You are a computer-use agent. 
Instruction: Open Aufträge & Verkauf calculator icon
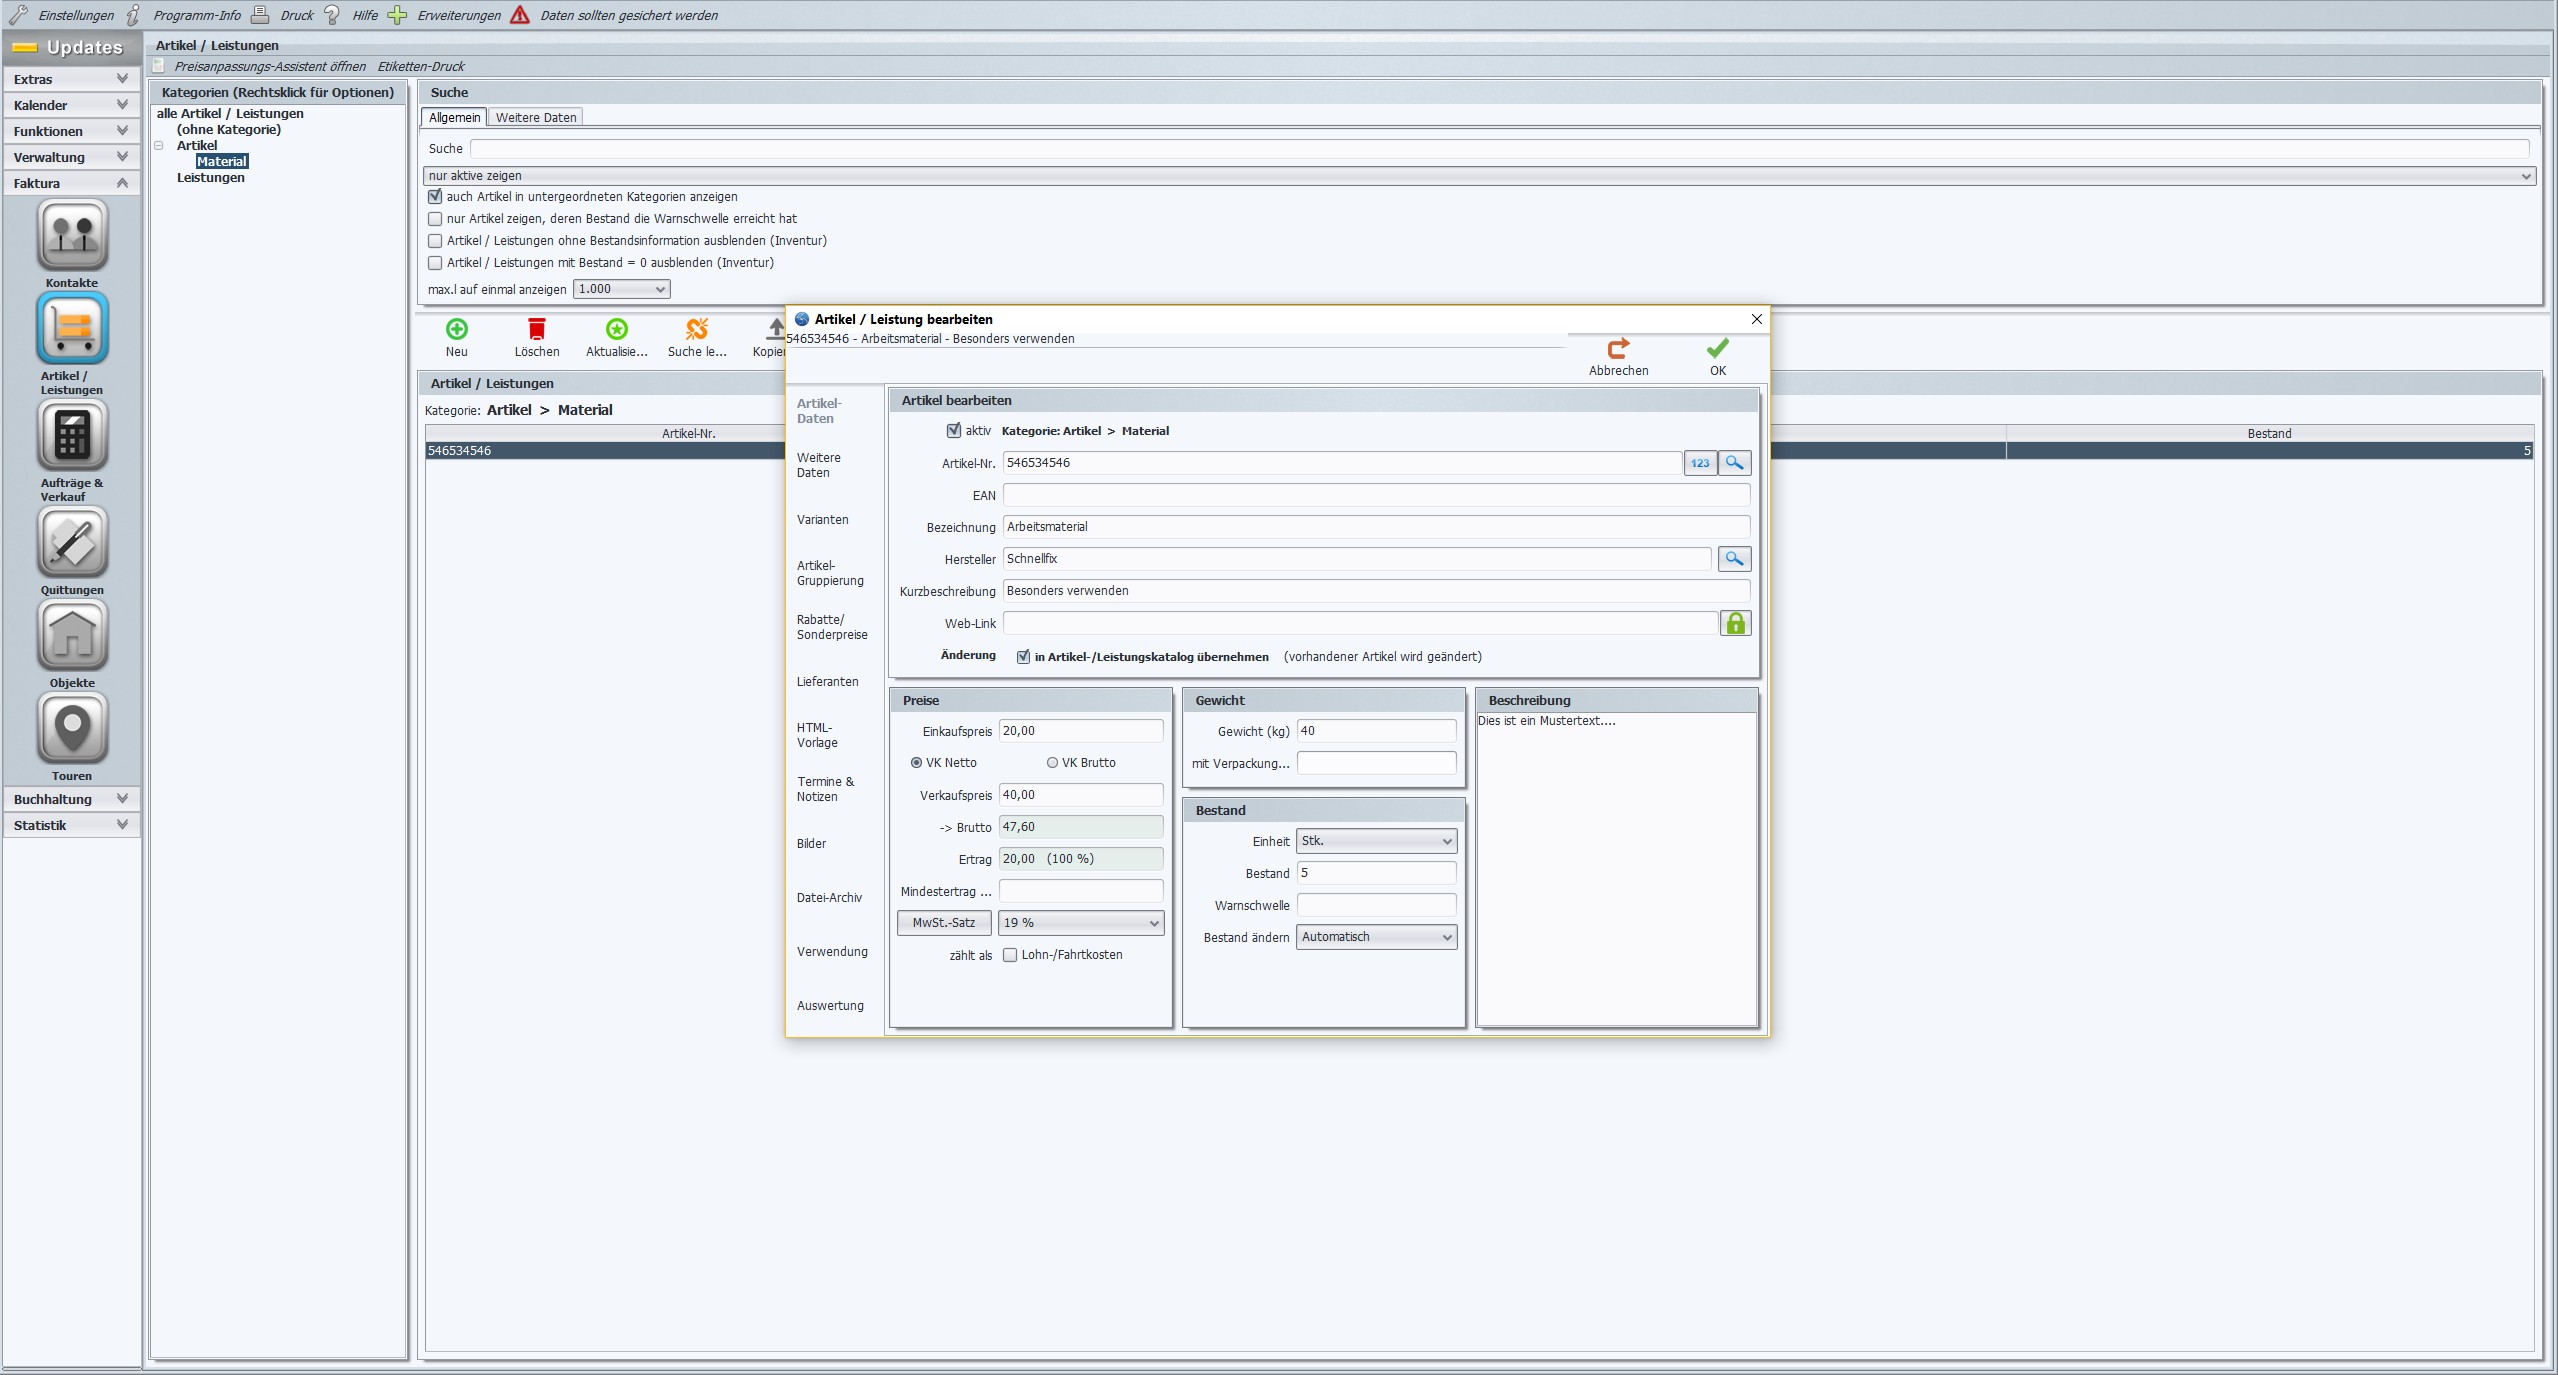pyautogui.click(x=72, y=435)
